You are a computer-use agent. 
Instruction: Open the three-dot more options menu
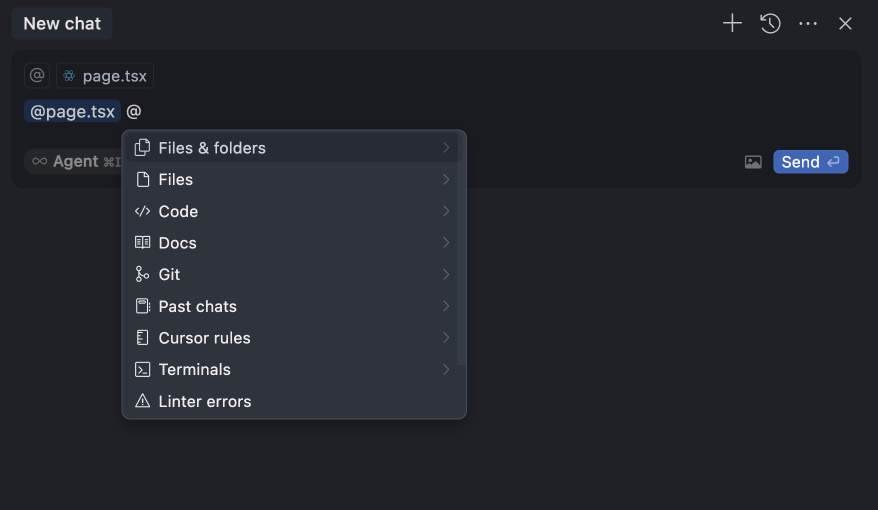[808, 23]
